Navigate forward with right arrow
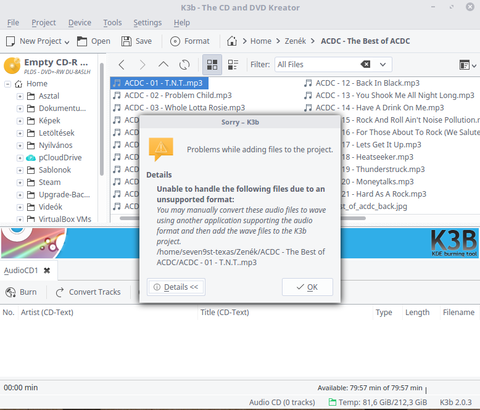The image size is (480, 410). click(142, 65)
